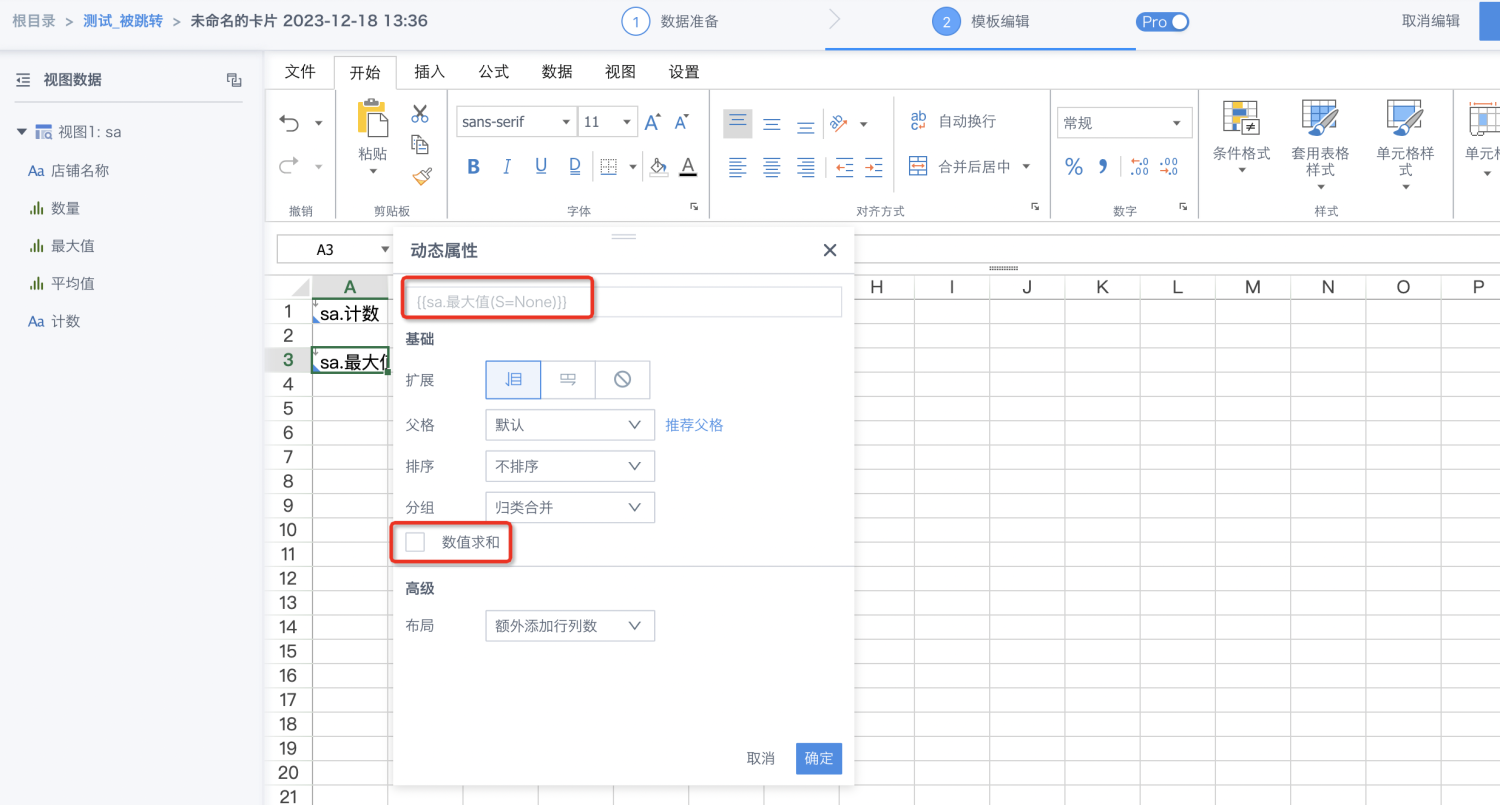This screenshot has height=805, width=1500.
Task: Toggle bold formatting
Action: click(x=474, y=166)
